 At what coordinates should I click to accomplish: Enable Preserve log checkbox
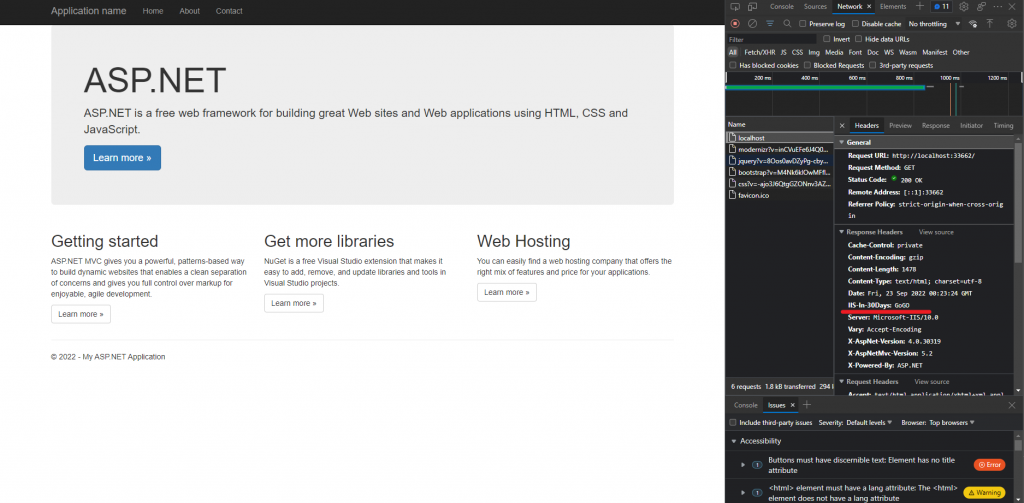point(803,24)
